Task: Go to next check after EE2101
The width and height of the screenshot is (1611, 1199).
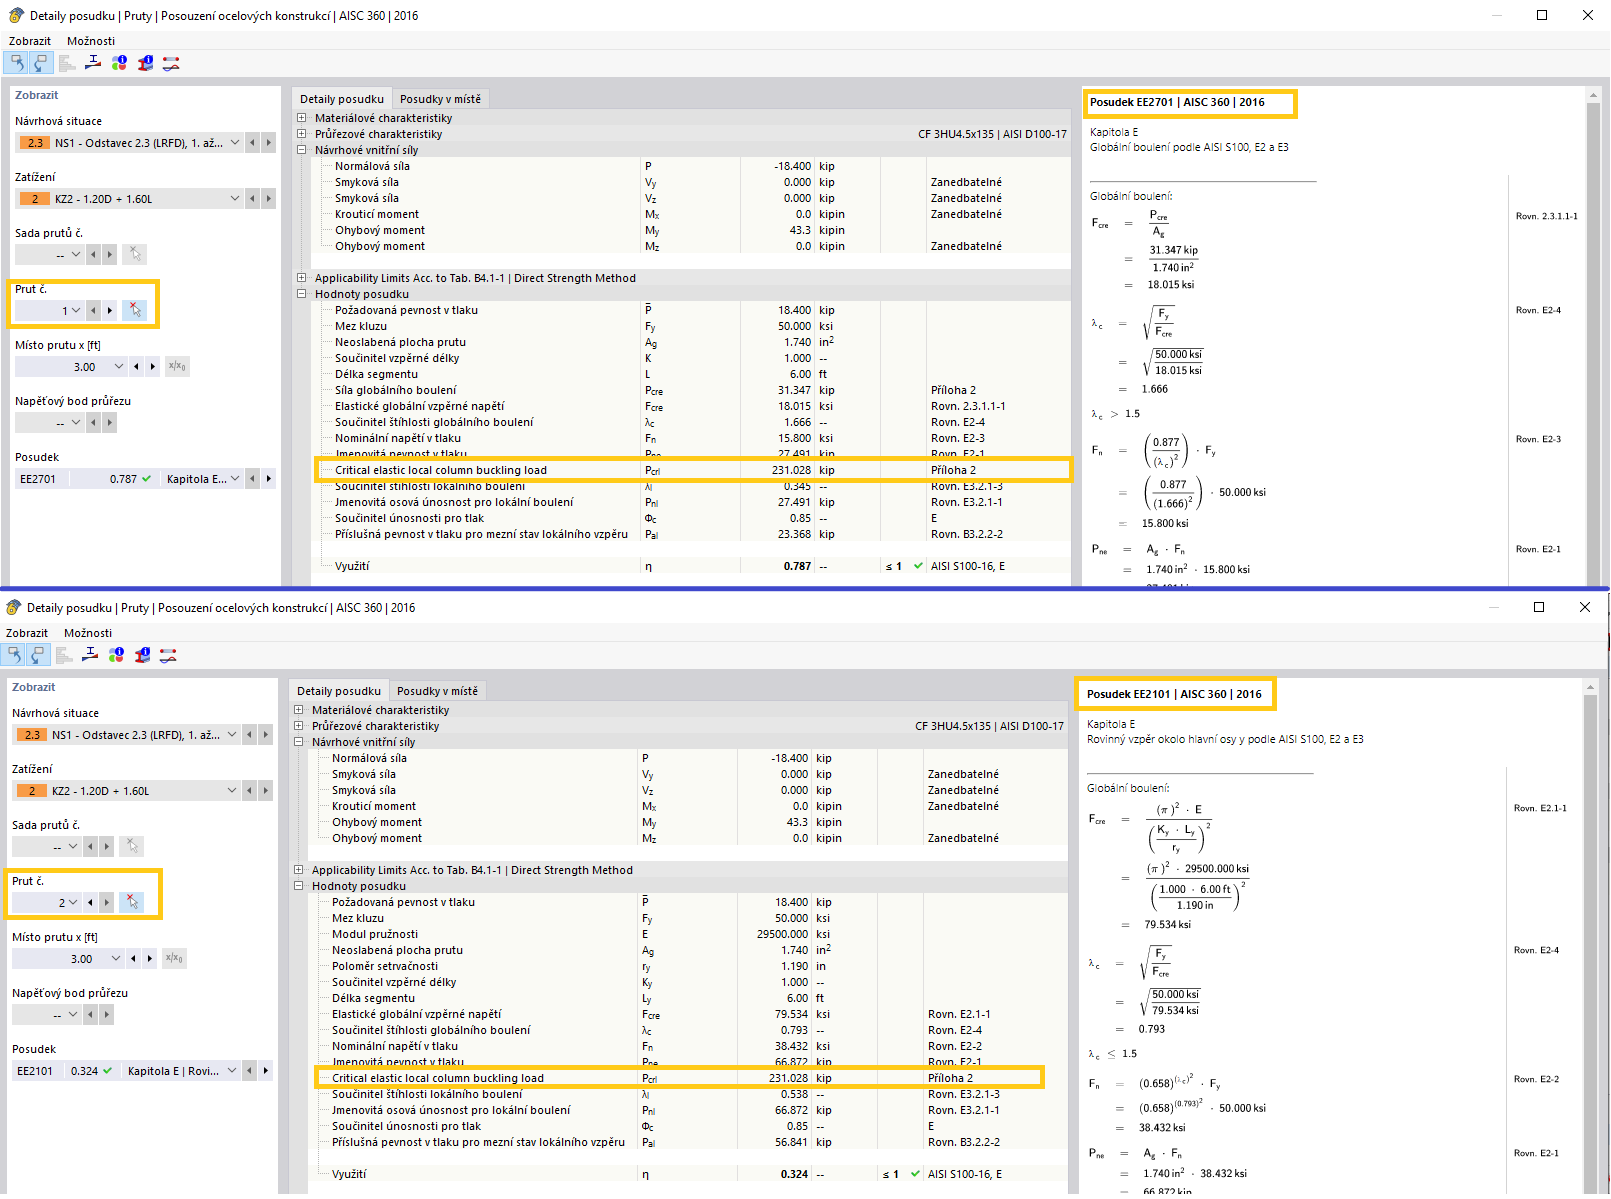Action: (x=266, y=1071)
